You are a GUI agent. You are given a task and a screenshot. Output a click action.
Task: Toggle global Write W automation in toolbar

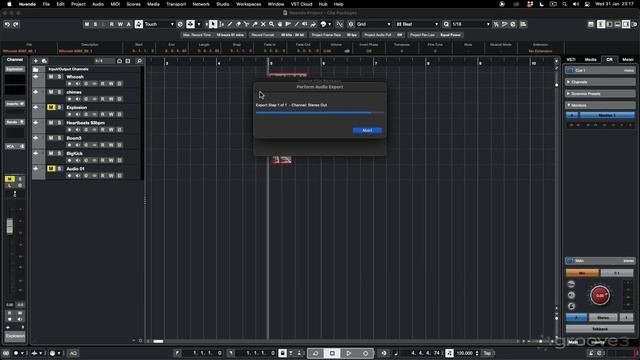tap(120, 24)
